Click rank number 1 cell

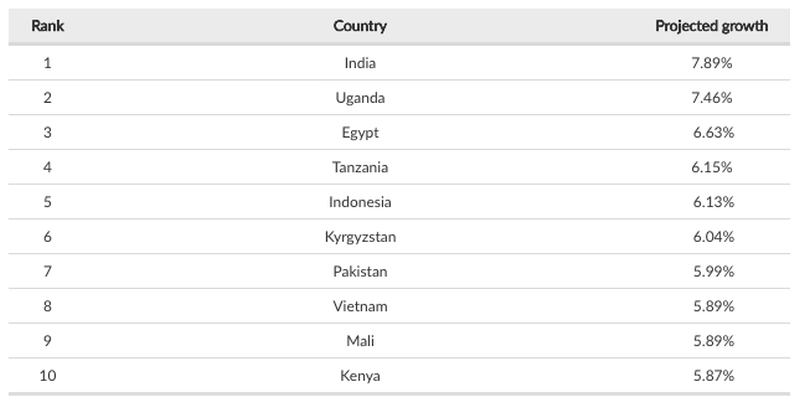click(47, 63)
